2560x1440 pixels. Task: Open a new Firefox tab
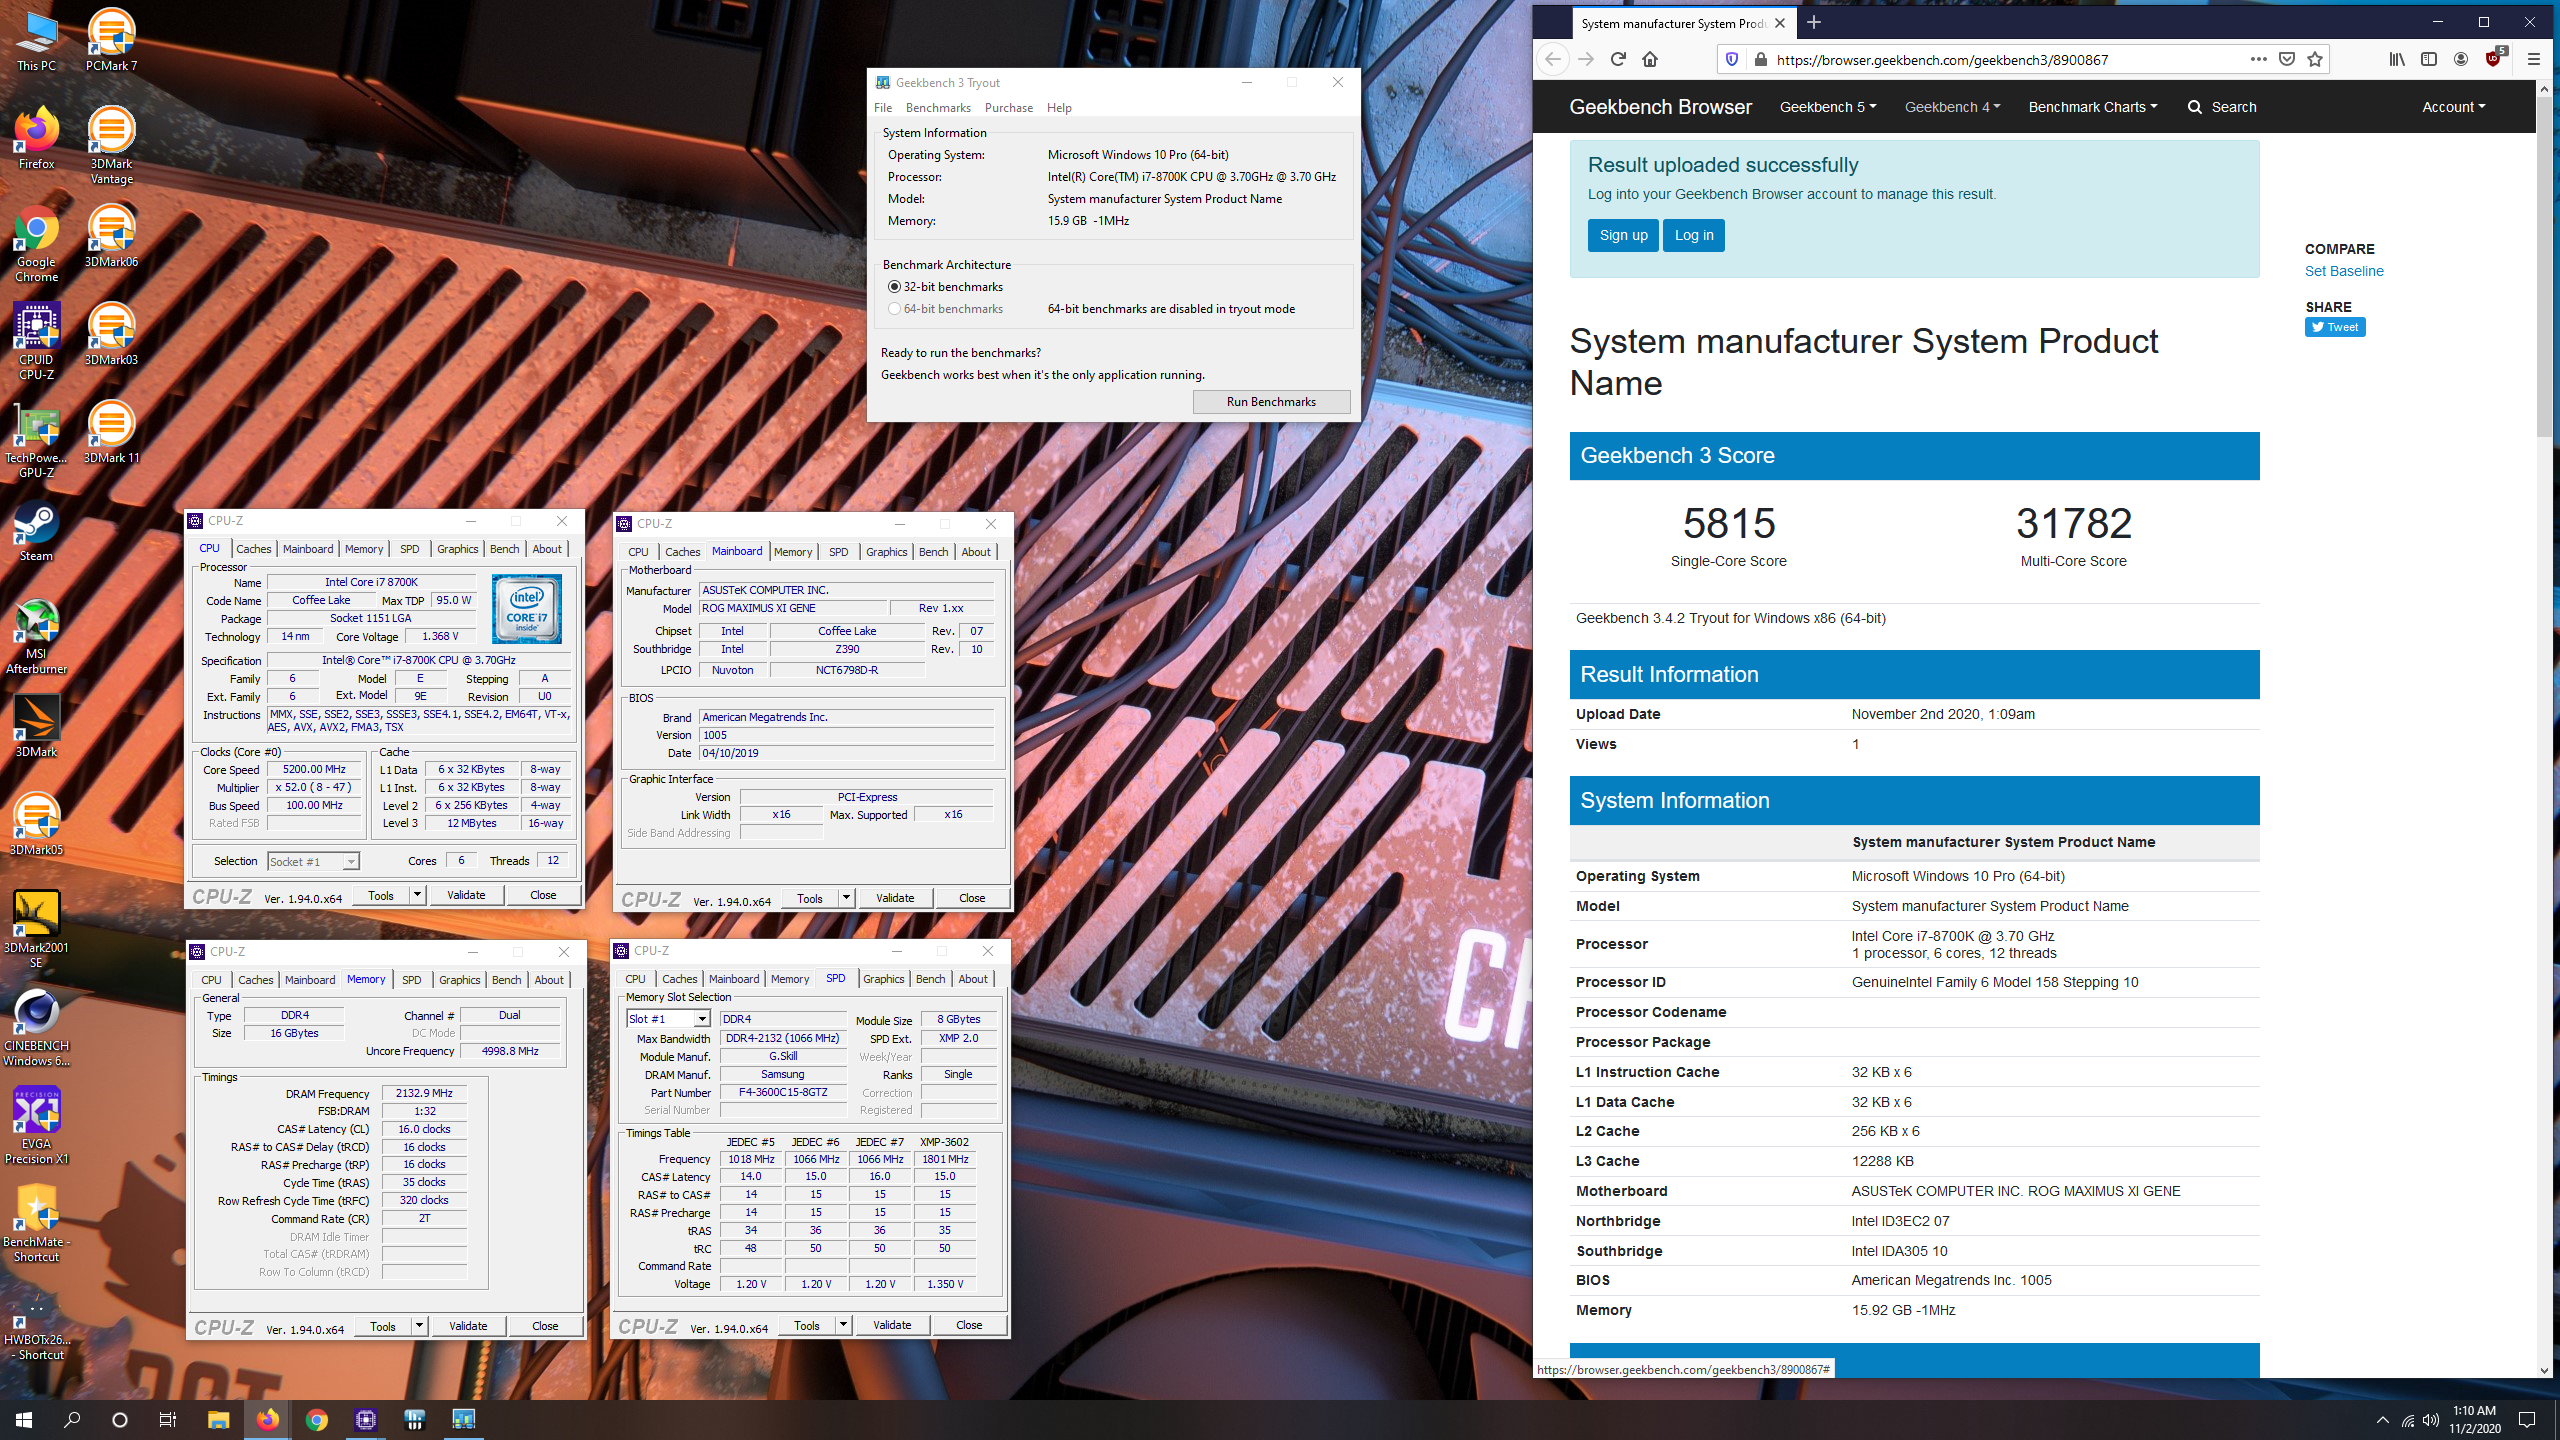click(x=1813, y=23)
